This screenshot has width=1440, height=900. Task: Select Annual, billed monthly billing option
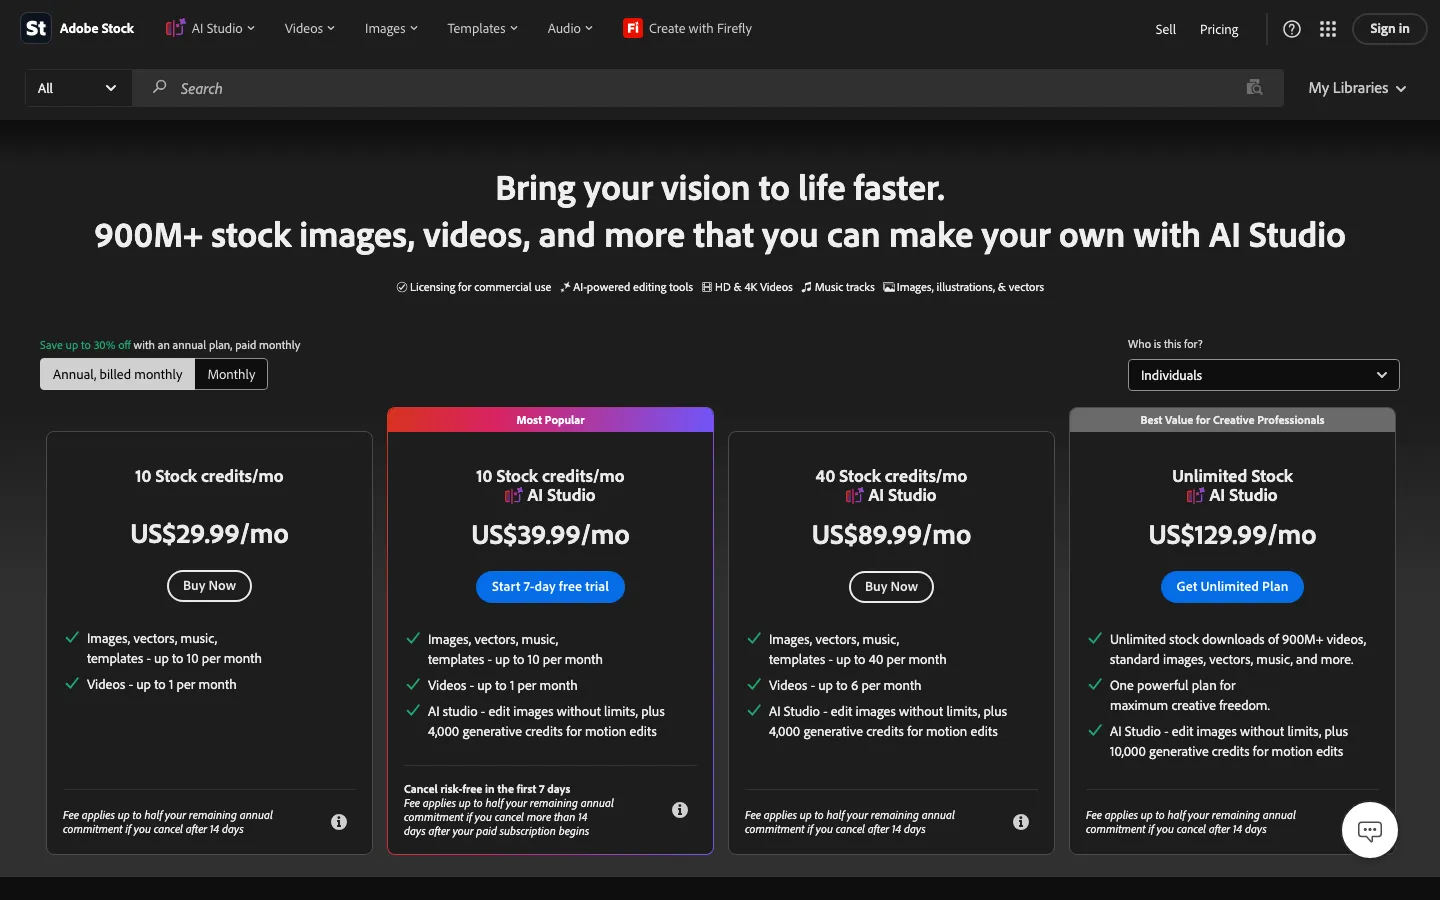[118, 374]
